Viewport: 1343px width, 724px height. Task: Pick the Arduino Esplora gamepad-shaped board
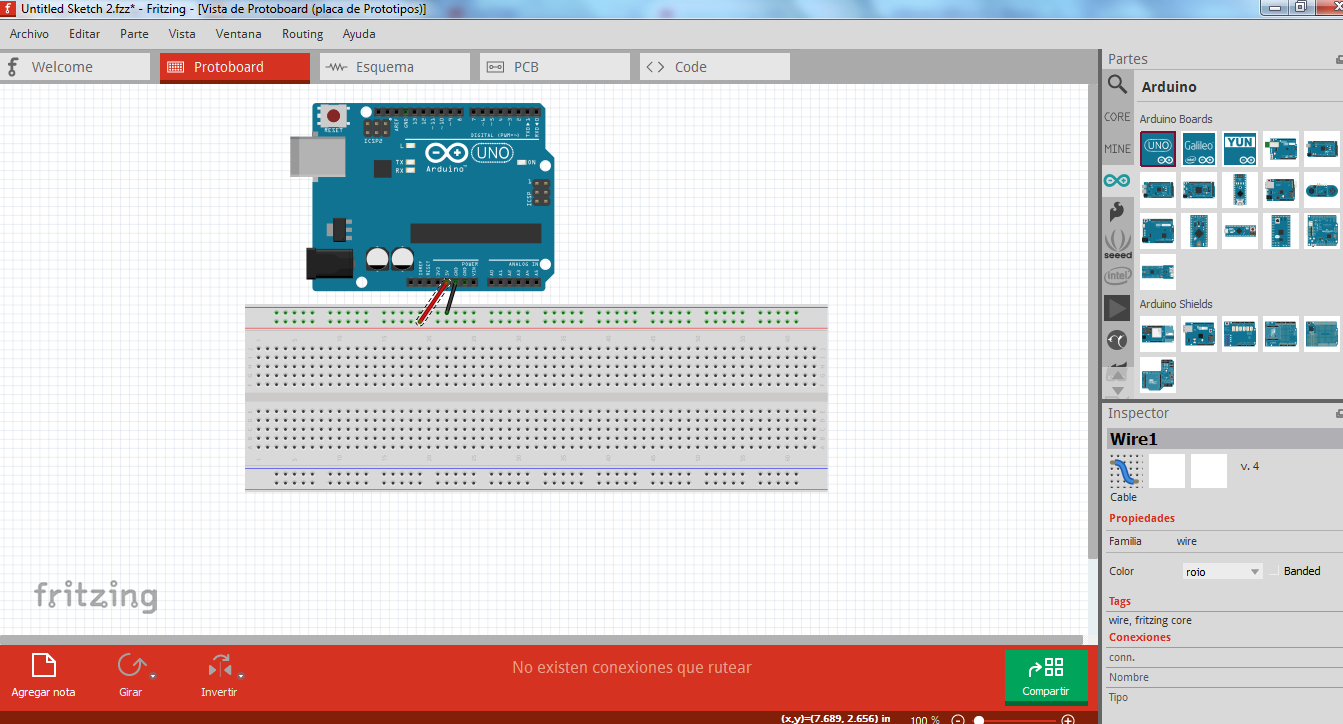[x=1322, y=190]
